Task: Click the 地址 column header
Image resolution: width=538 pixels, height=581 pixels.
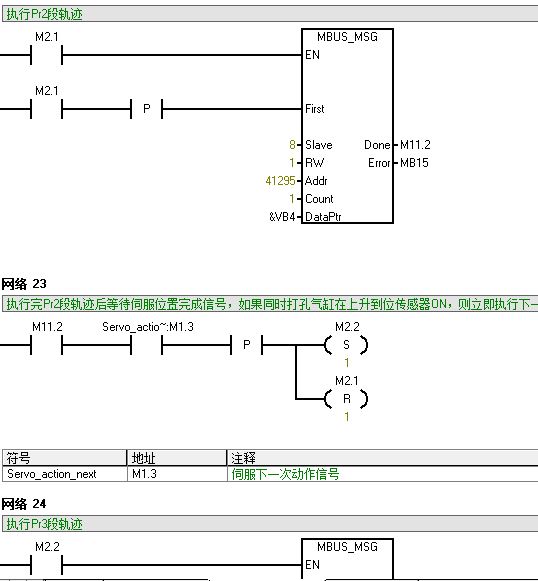Action: [x=177, y=458]
